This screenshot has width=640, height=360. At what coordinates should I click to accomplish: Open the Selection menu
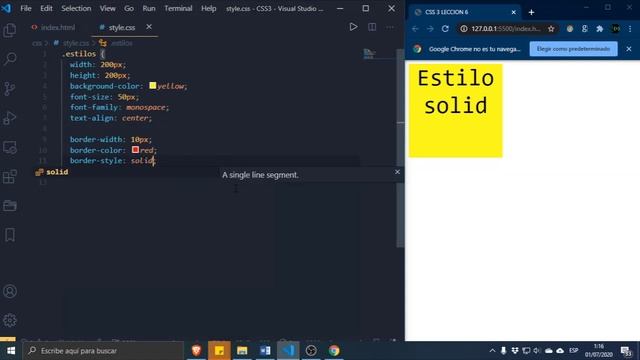[76, 8]
